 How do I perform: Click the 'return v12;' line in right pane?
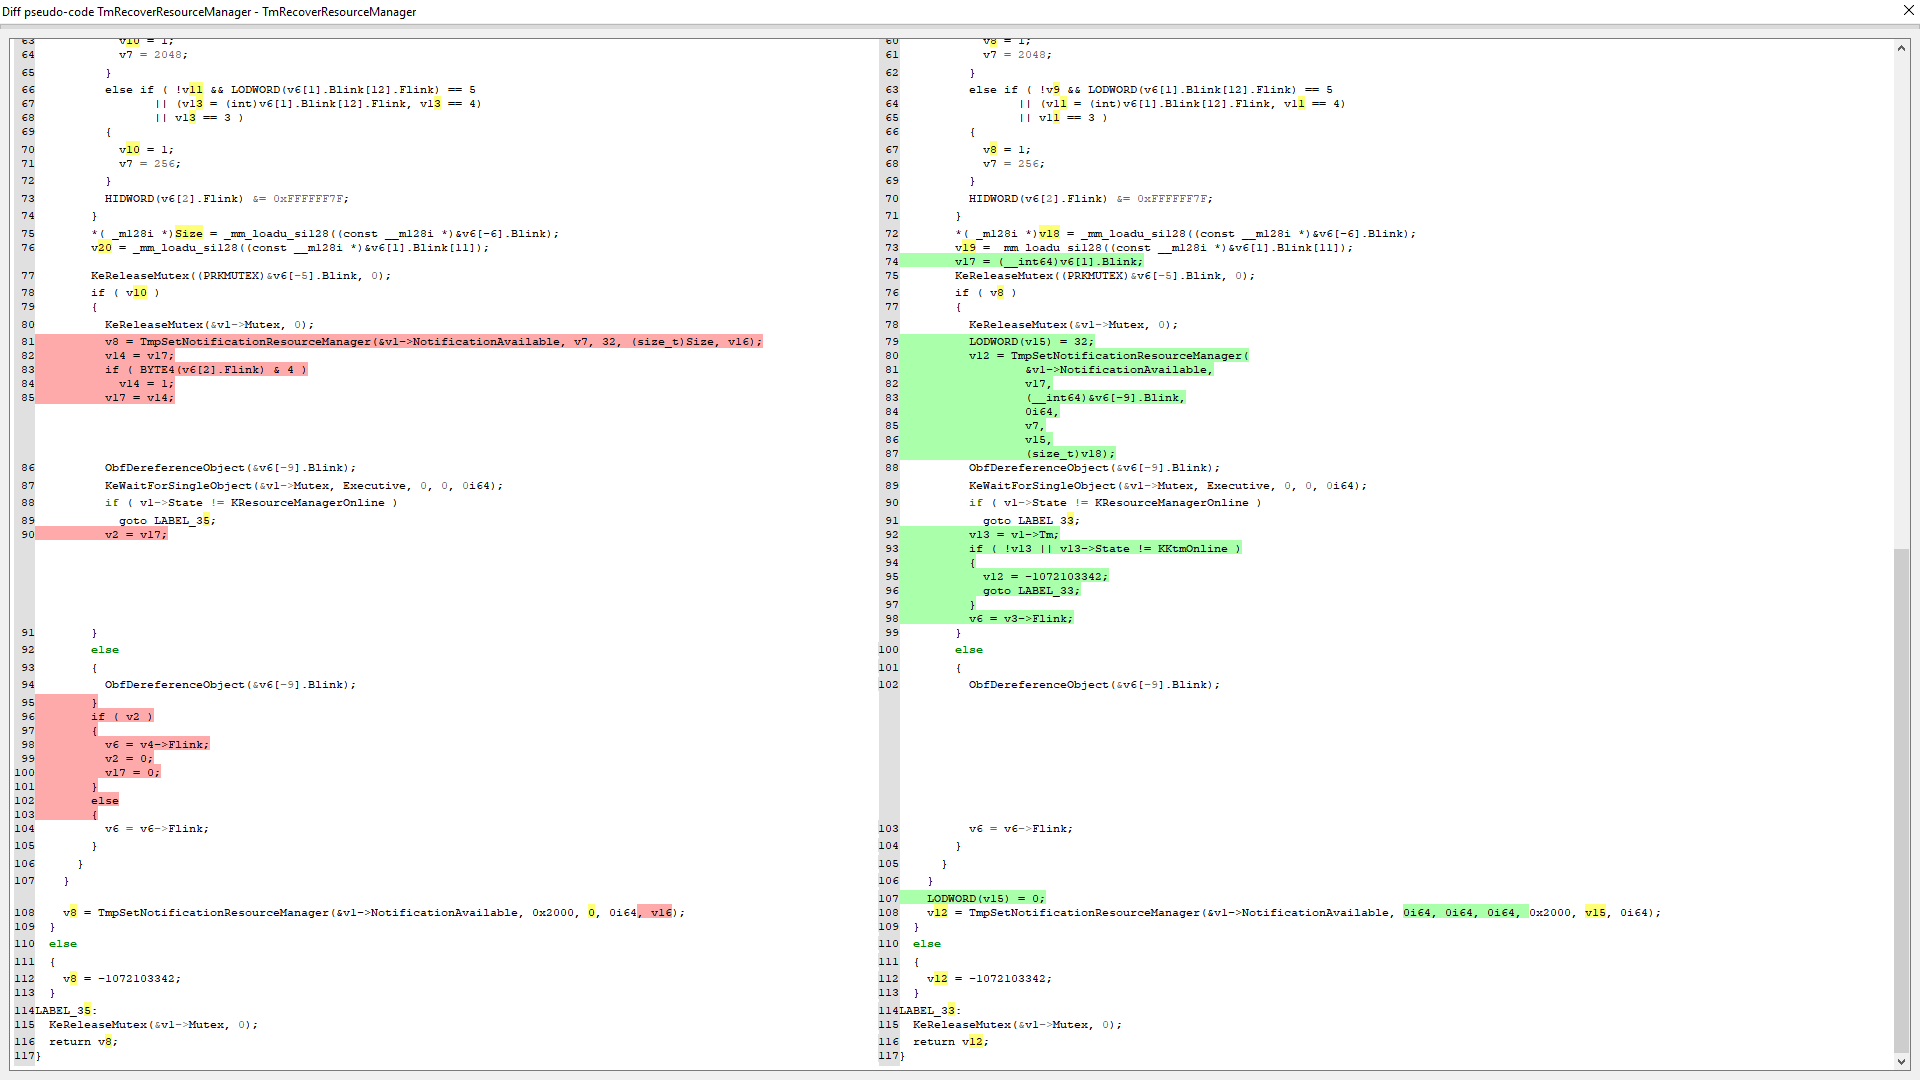click(x=950, y=1042)
